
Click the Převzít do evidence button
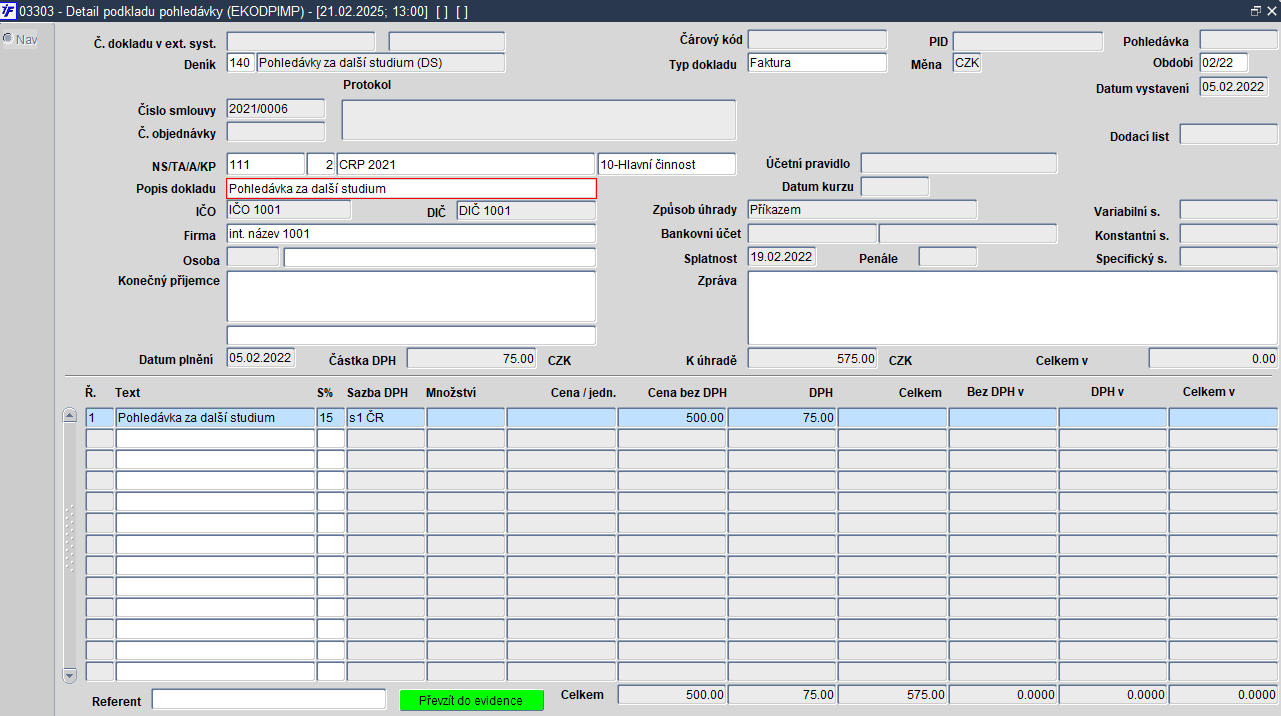[472, 700]
